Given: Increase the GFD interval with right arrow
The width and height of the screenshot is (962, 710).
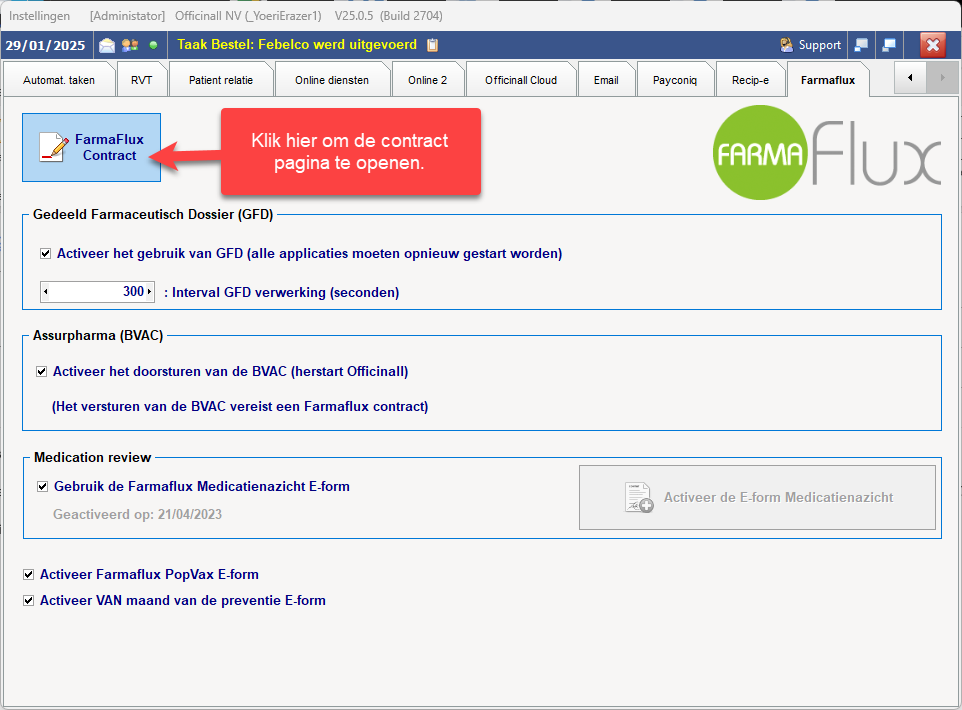Looking at the screenshot, I should point(150,292).
